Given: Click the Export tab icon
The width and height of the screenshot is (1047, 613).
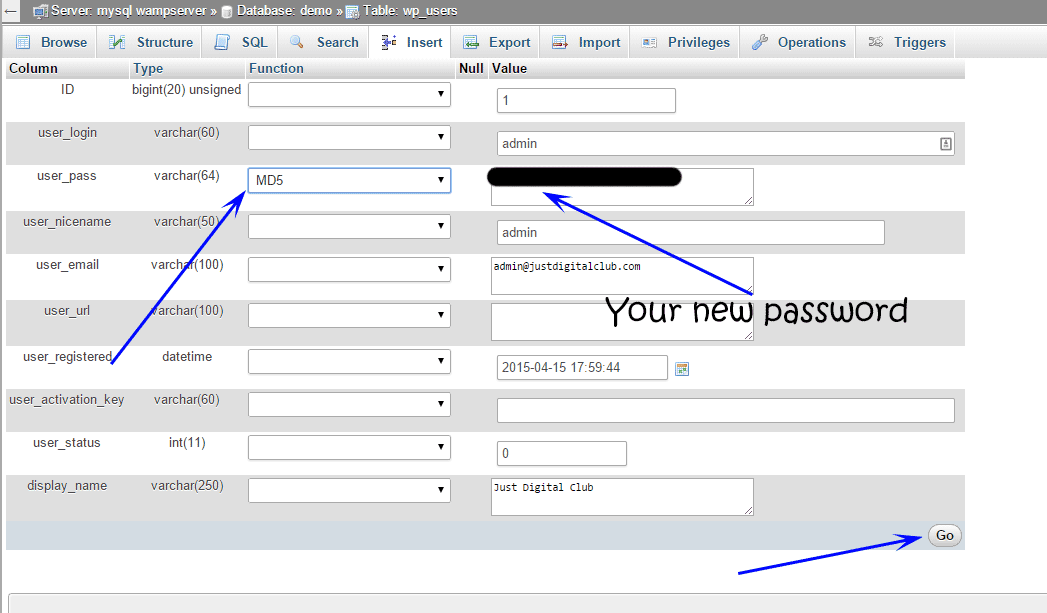Looking at the screenshot, I should (471, 42).
